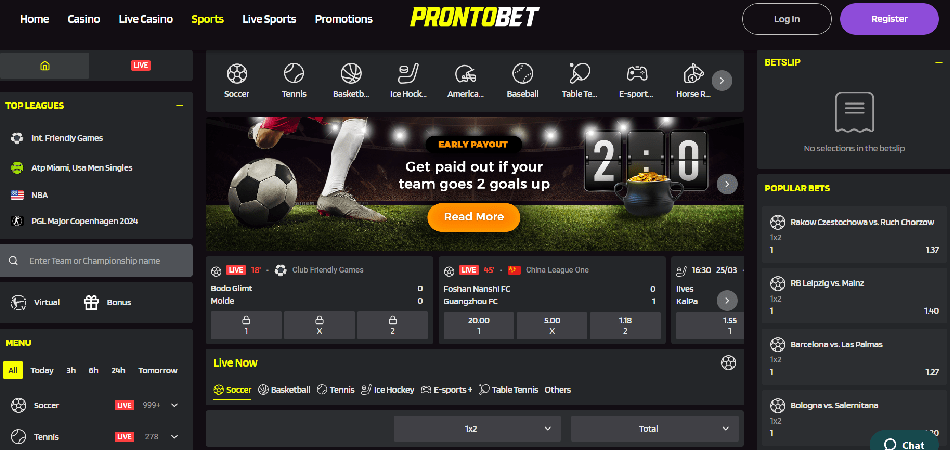Viewport: 950px width, 450px height.
Task: Open the Bonus gift icon
Action: coord(91,302)
